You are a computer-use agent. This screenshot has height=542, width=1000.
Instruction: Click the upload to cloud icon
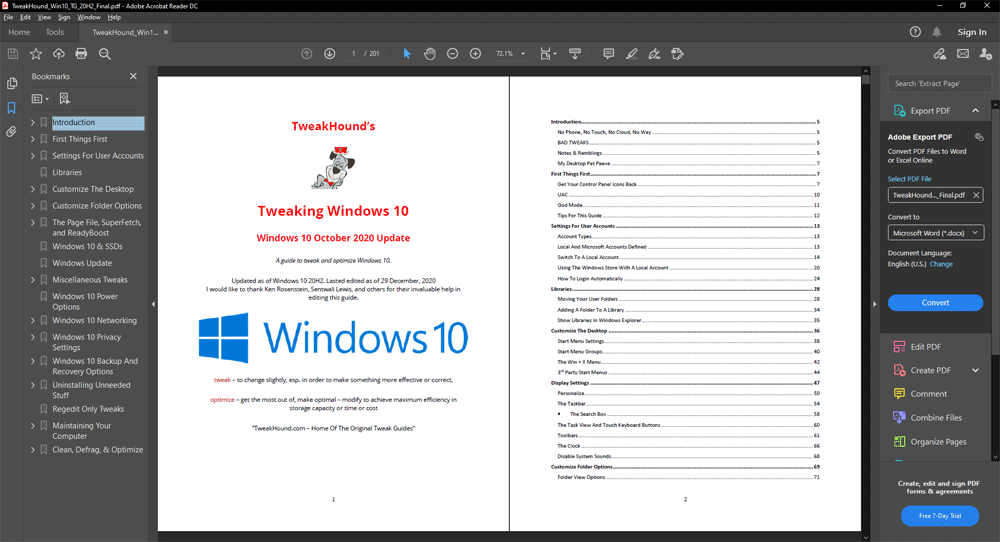(59, 54)
